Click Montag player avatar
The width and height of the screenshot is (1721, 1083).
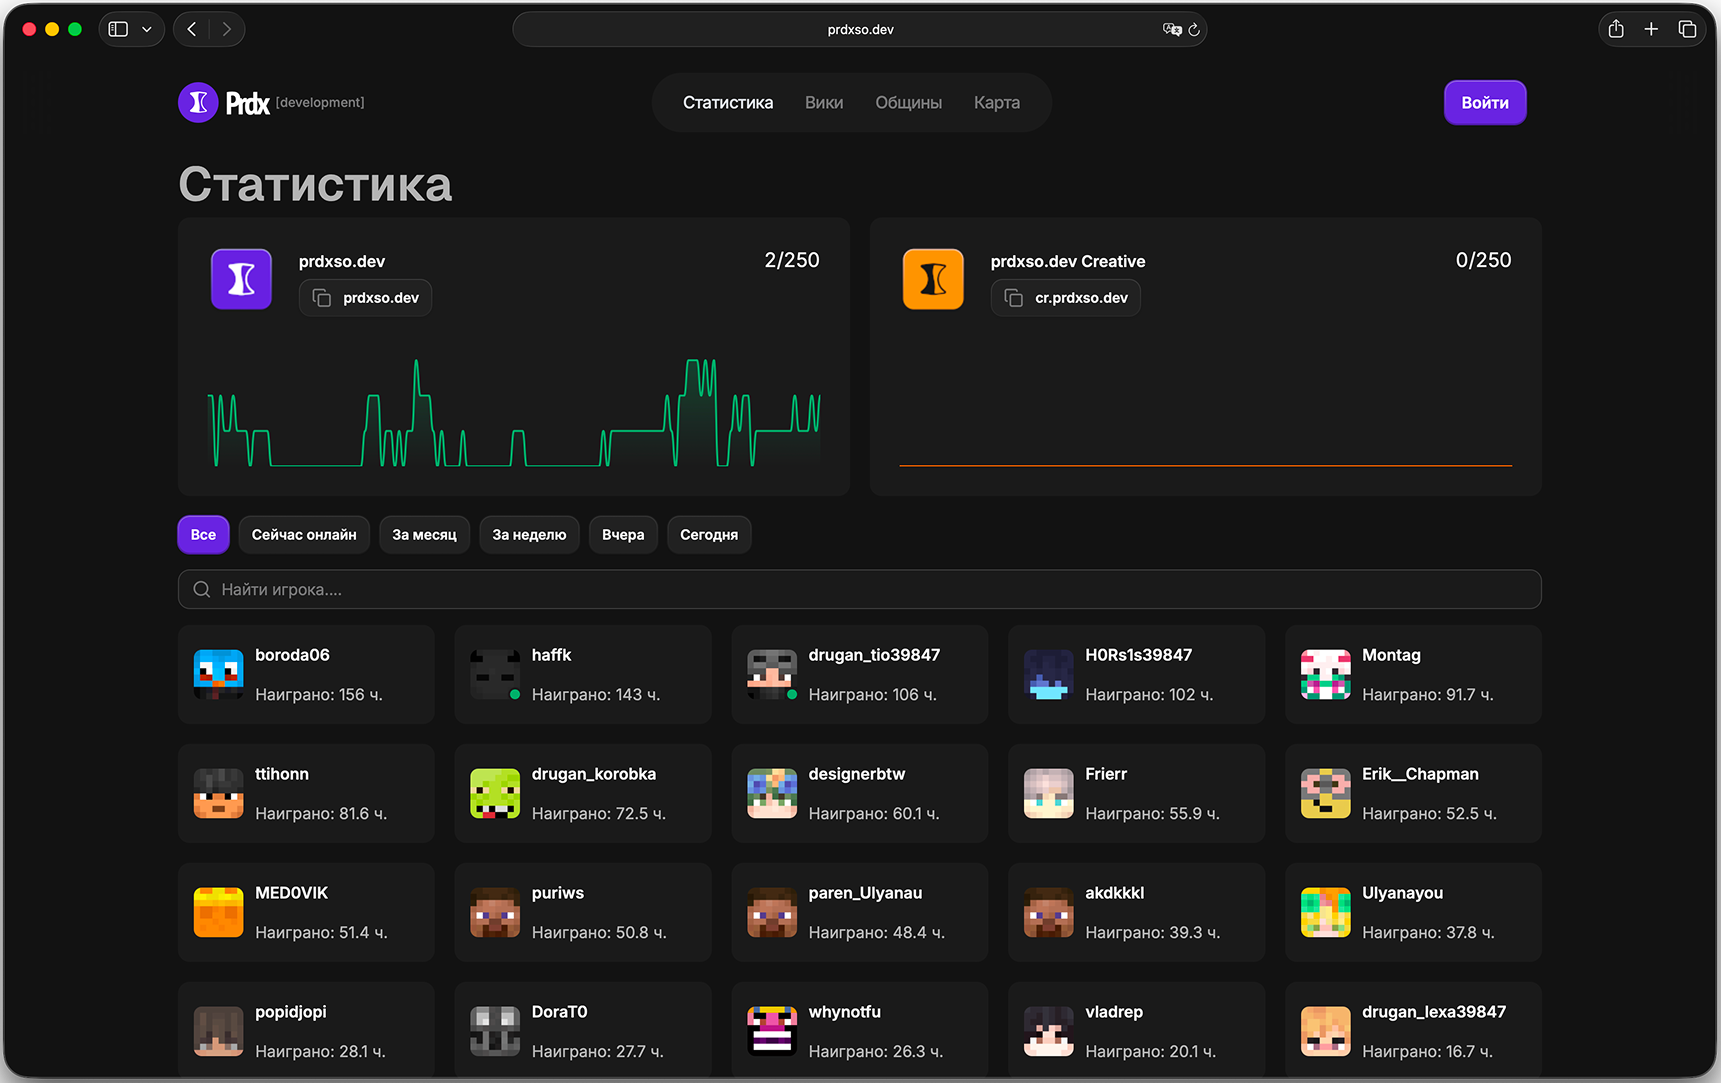click(x=1325, y=674)
